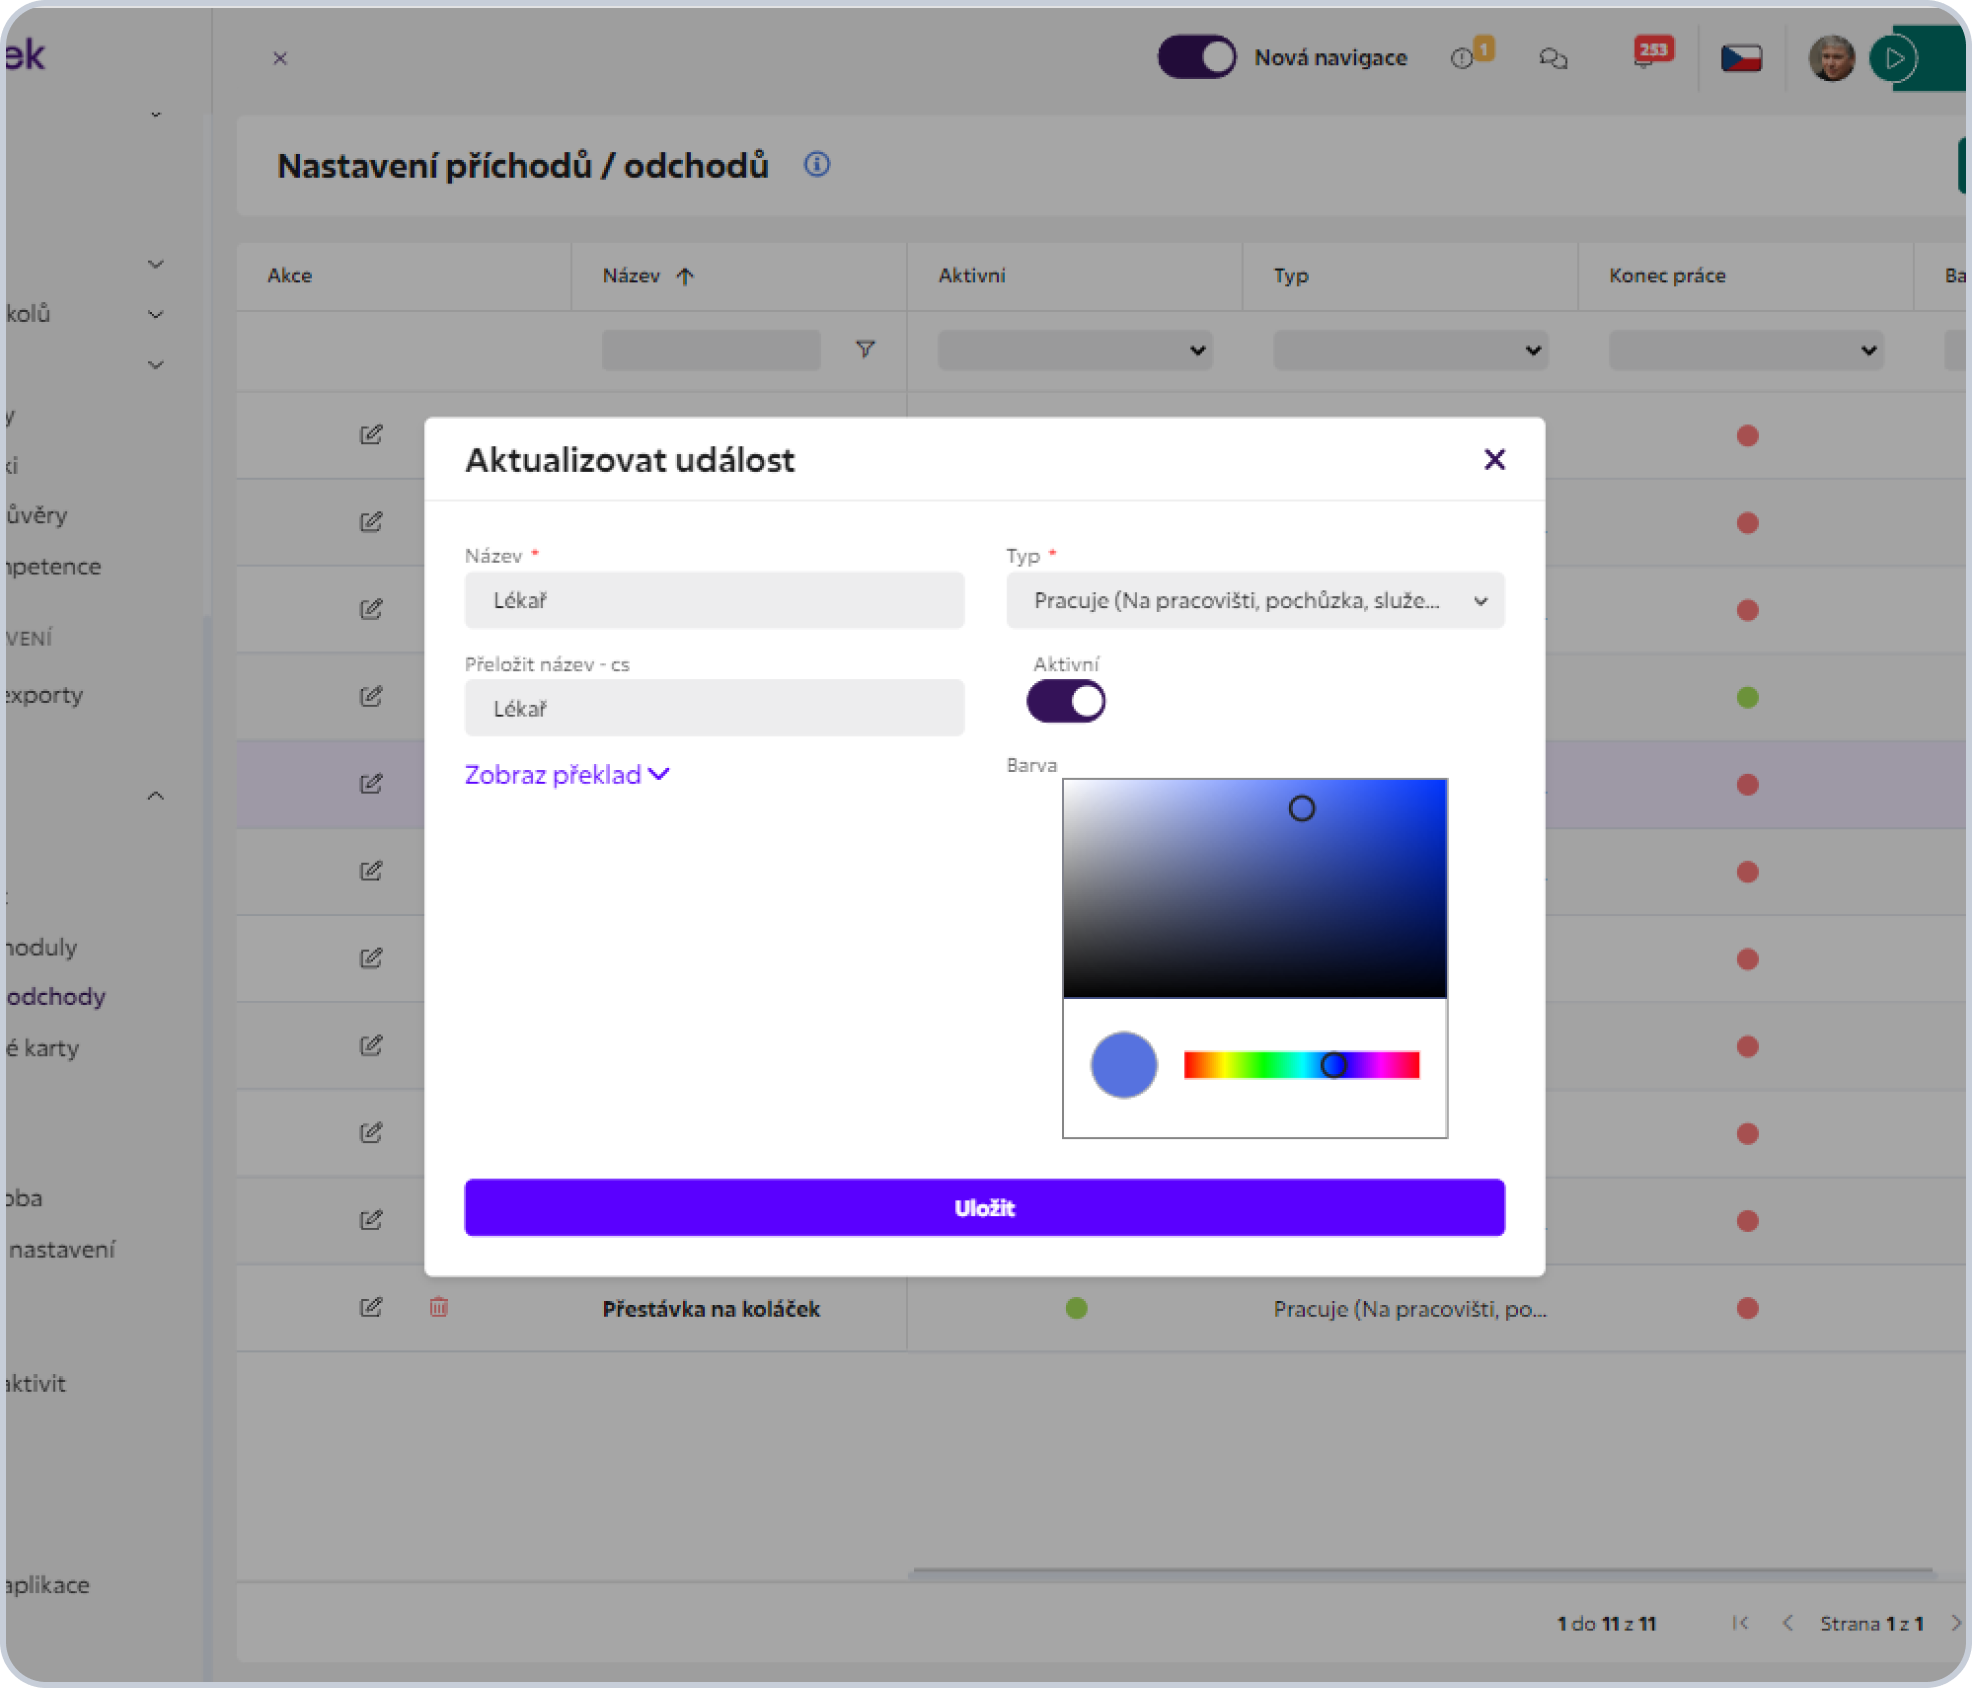Screen dimensions: 1972x1688
Task: Open the úvěry sidebar item
Action: click(37, 515)
